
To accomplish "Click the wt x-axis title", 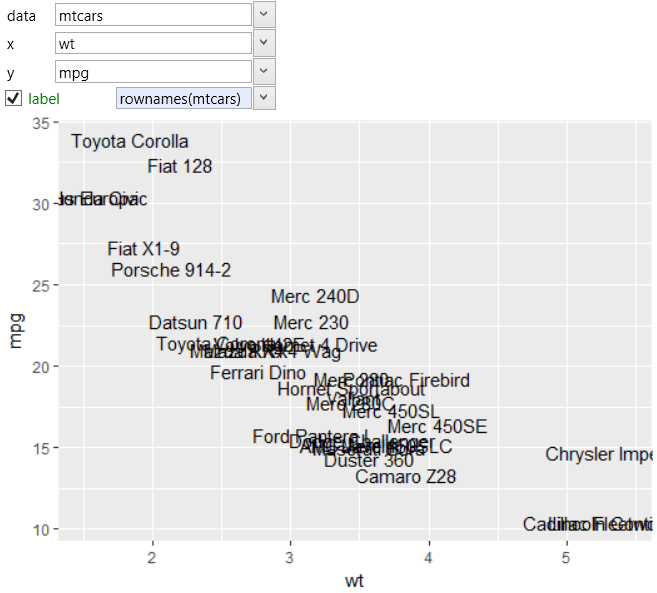I will pos(354,581).
